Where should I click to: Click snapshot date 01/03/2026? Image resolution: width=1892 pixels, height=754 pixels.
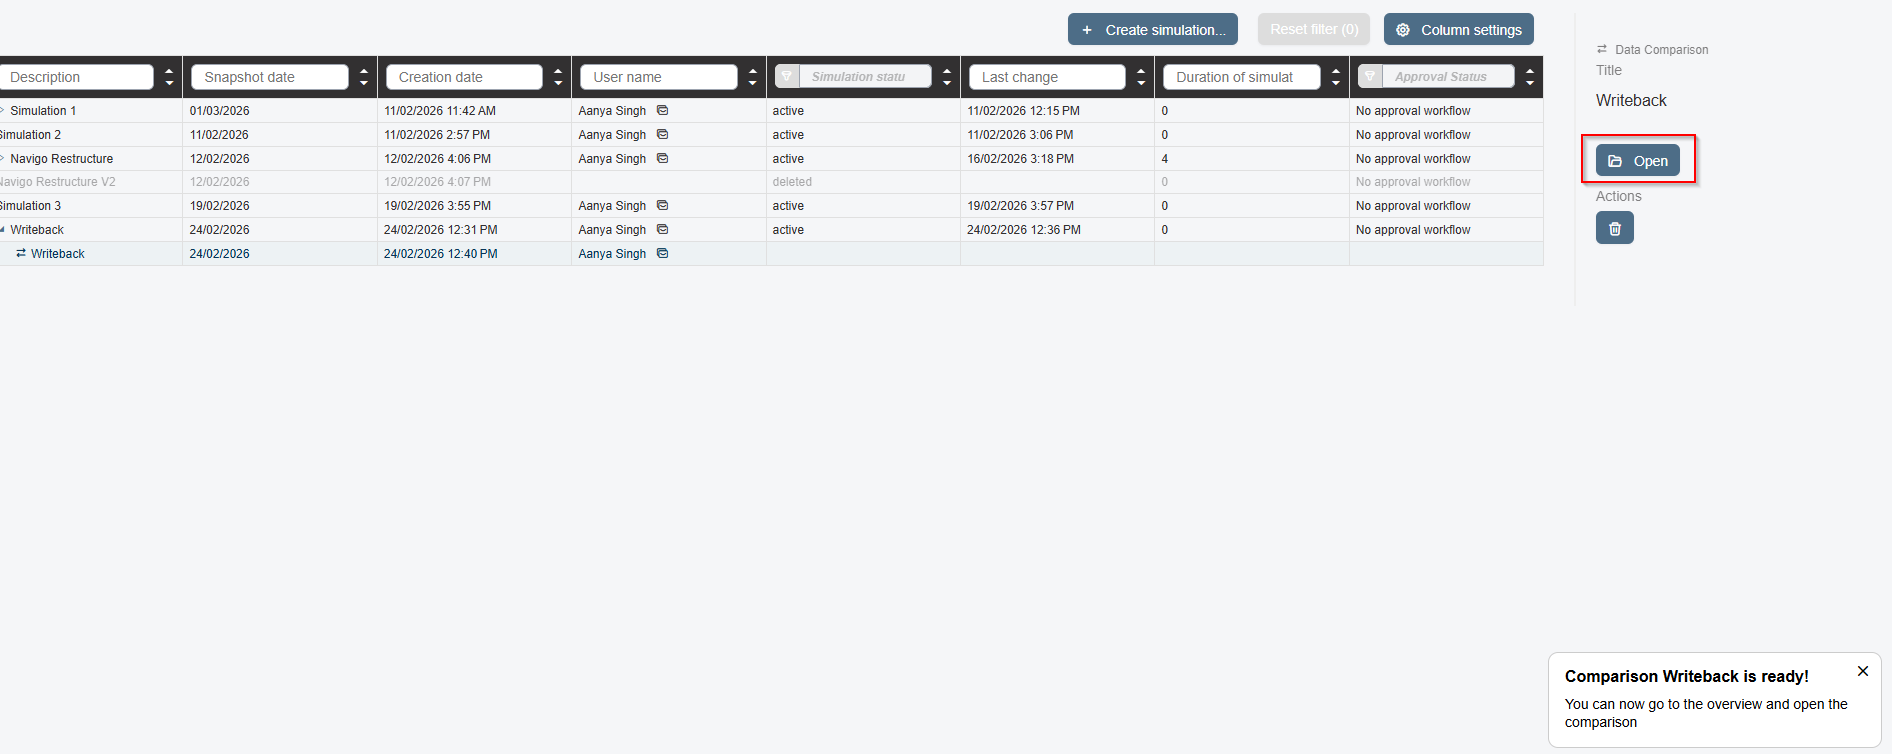220,110
